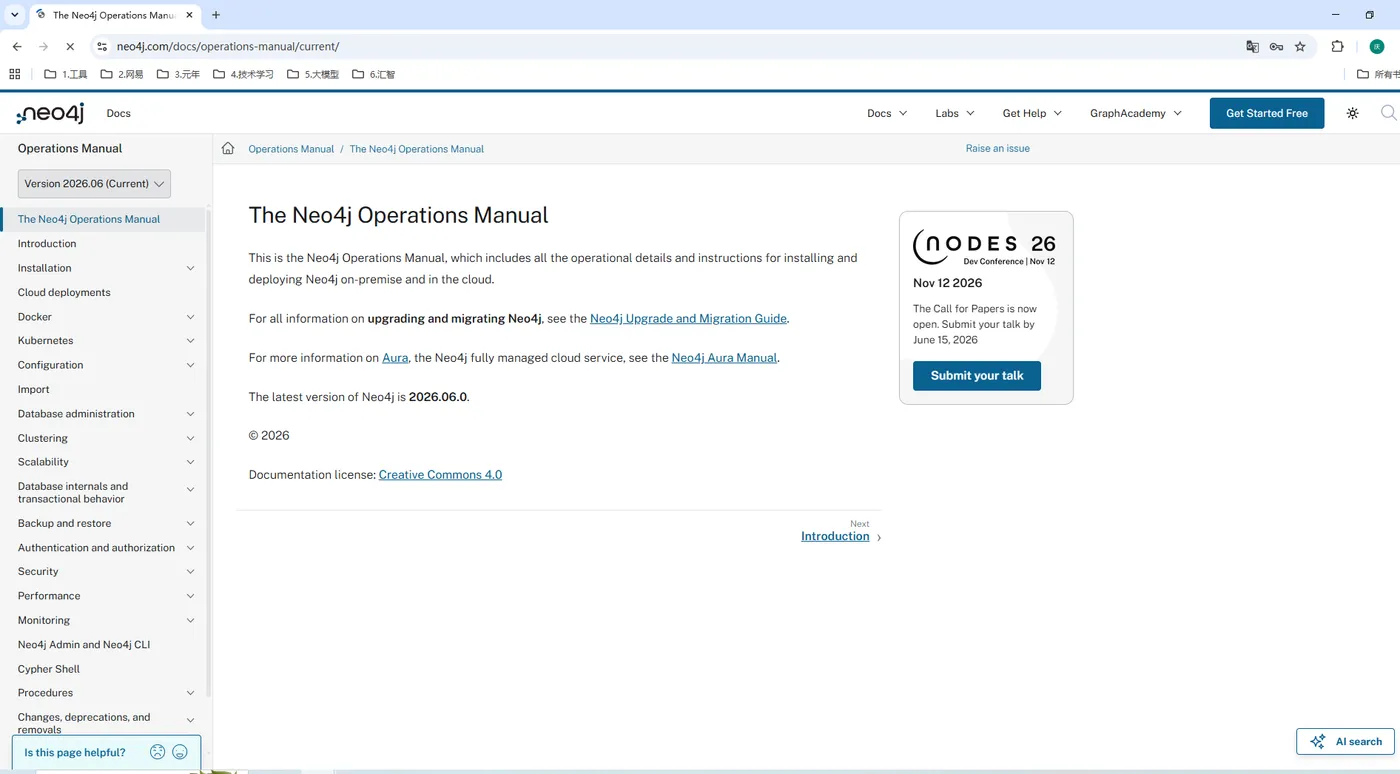Select Introduction in the sidebar
The height and width of the screenshot is (774, 1400).
click(x=47, y=244)
